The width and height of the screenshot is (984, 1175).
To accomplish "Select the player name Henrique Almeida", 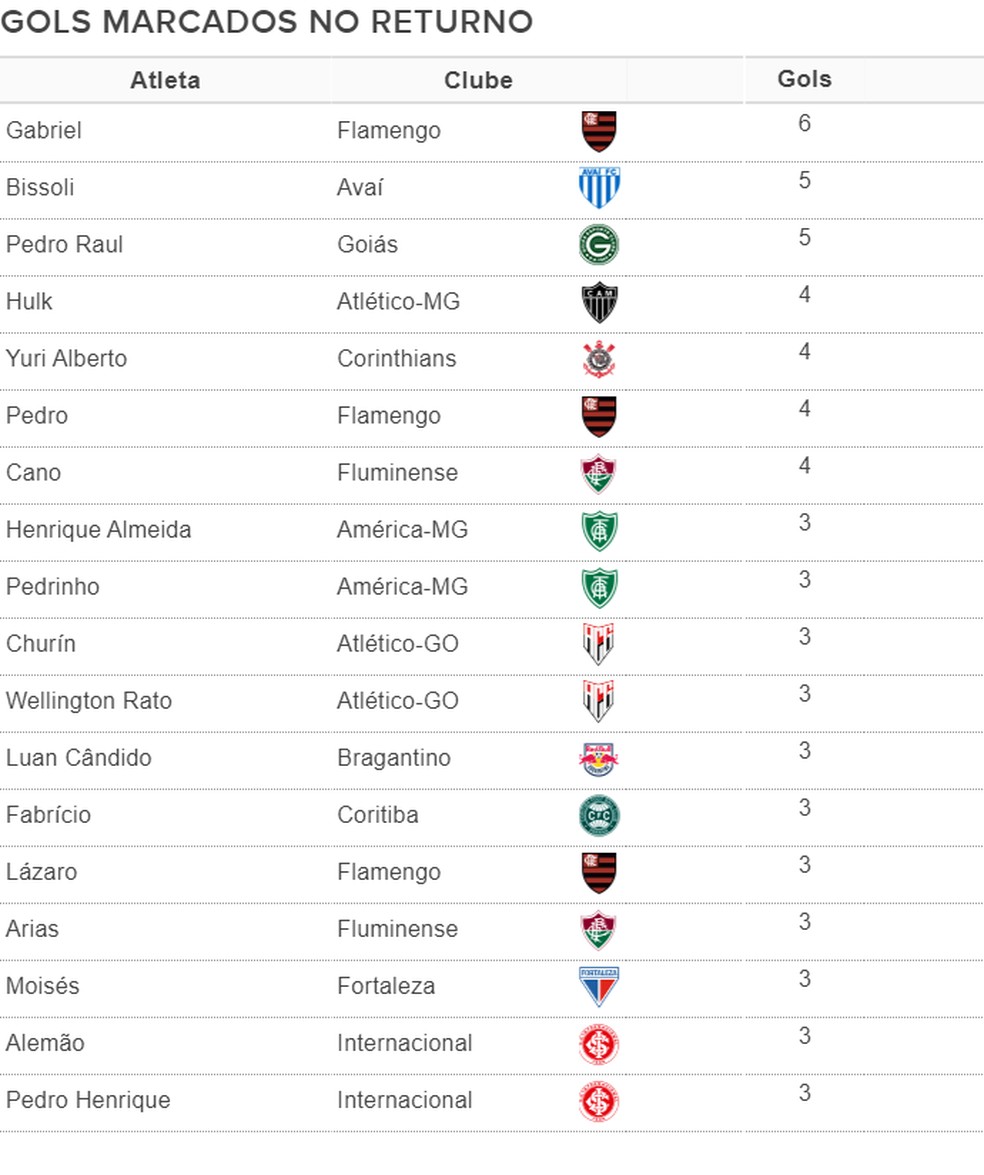I will pyautogui.click(x=98, y=530).
